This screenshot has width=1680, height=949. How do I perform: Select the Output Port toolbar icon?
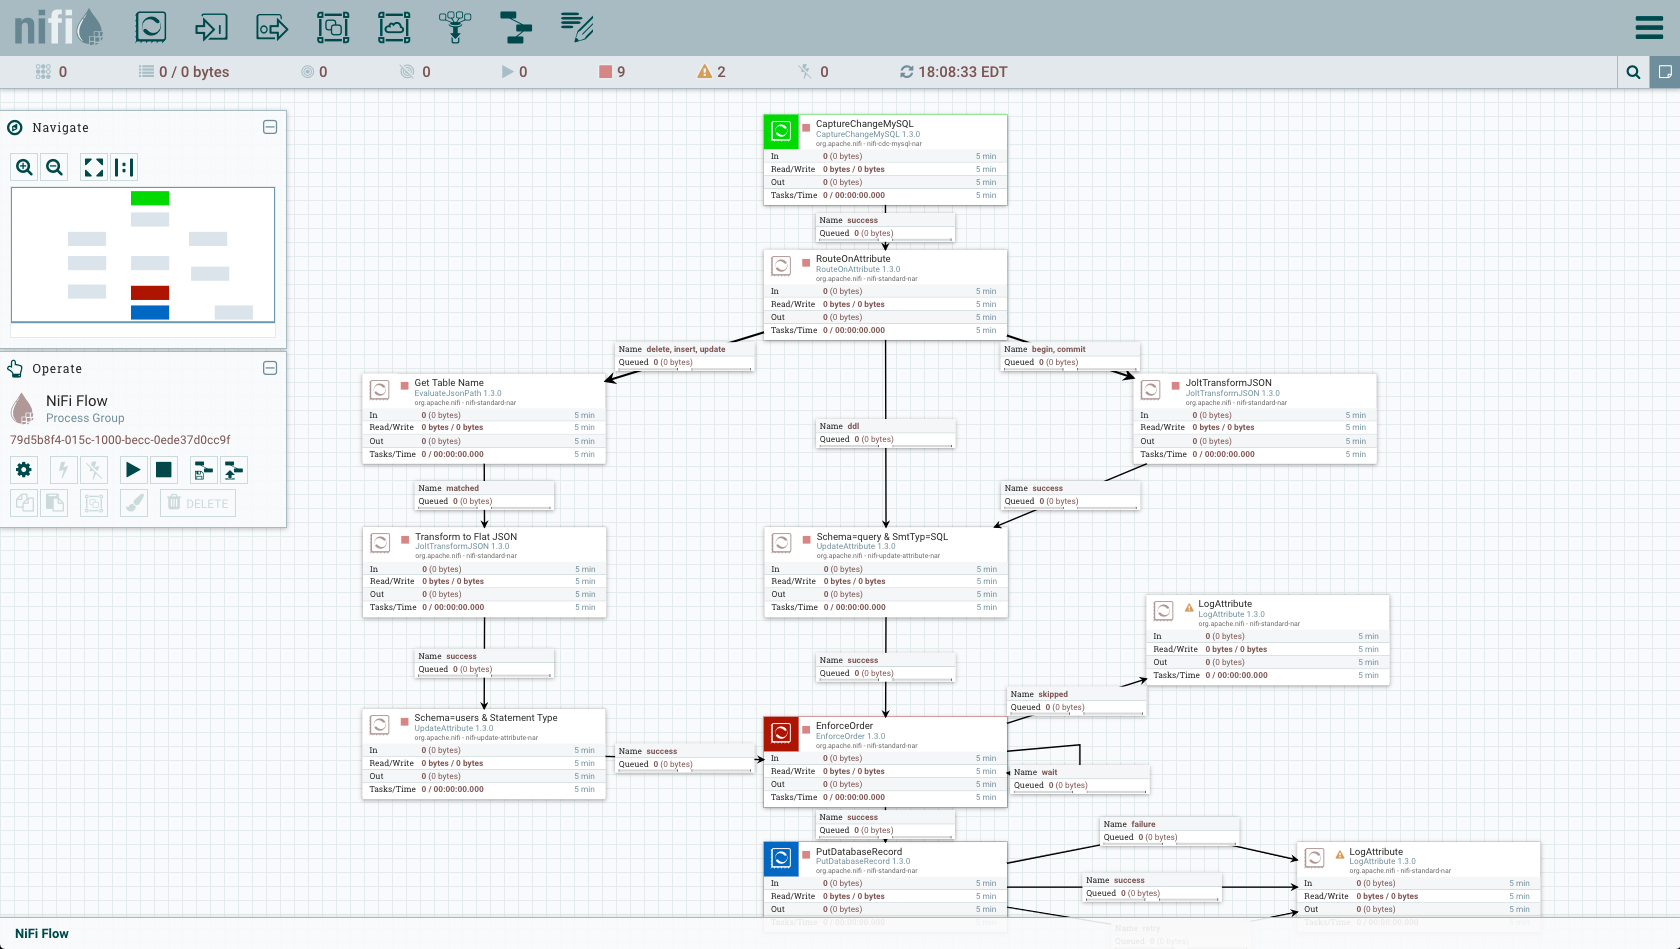(271, 27)
